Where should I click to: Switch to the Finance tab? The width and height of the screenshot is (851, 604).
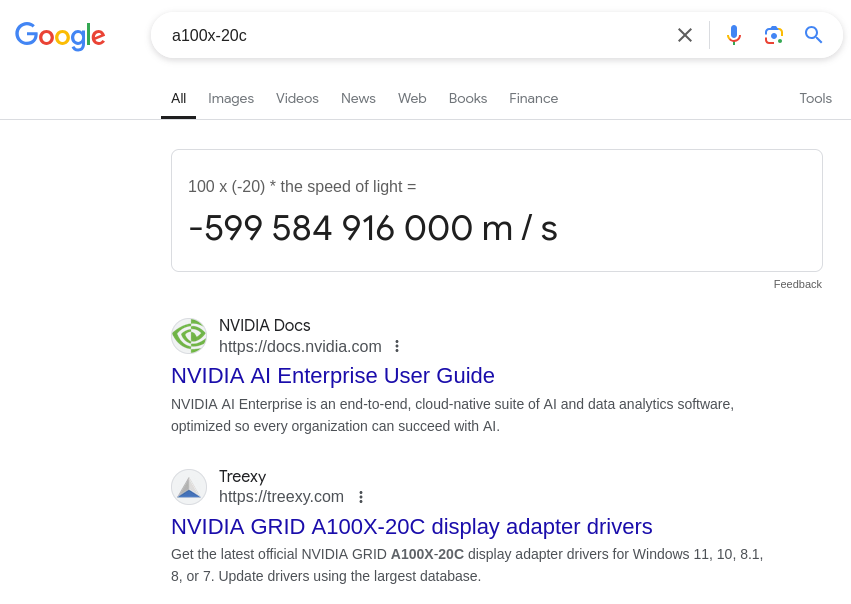click(x=534, y=98)
